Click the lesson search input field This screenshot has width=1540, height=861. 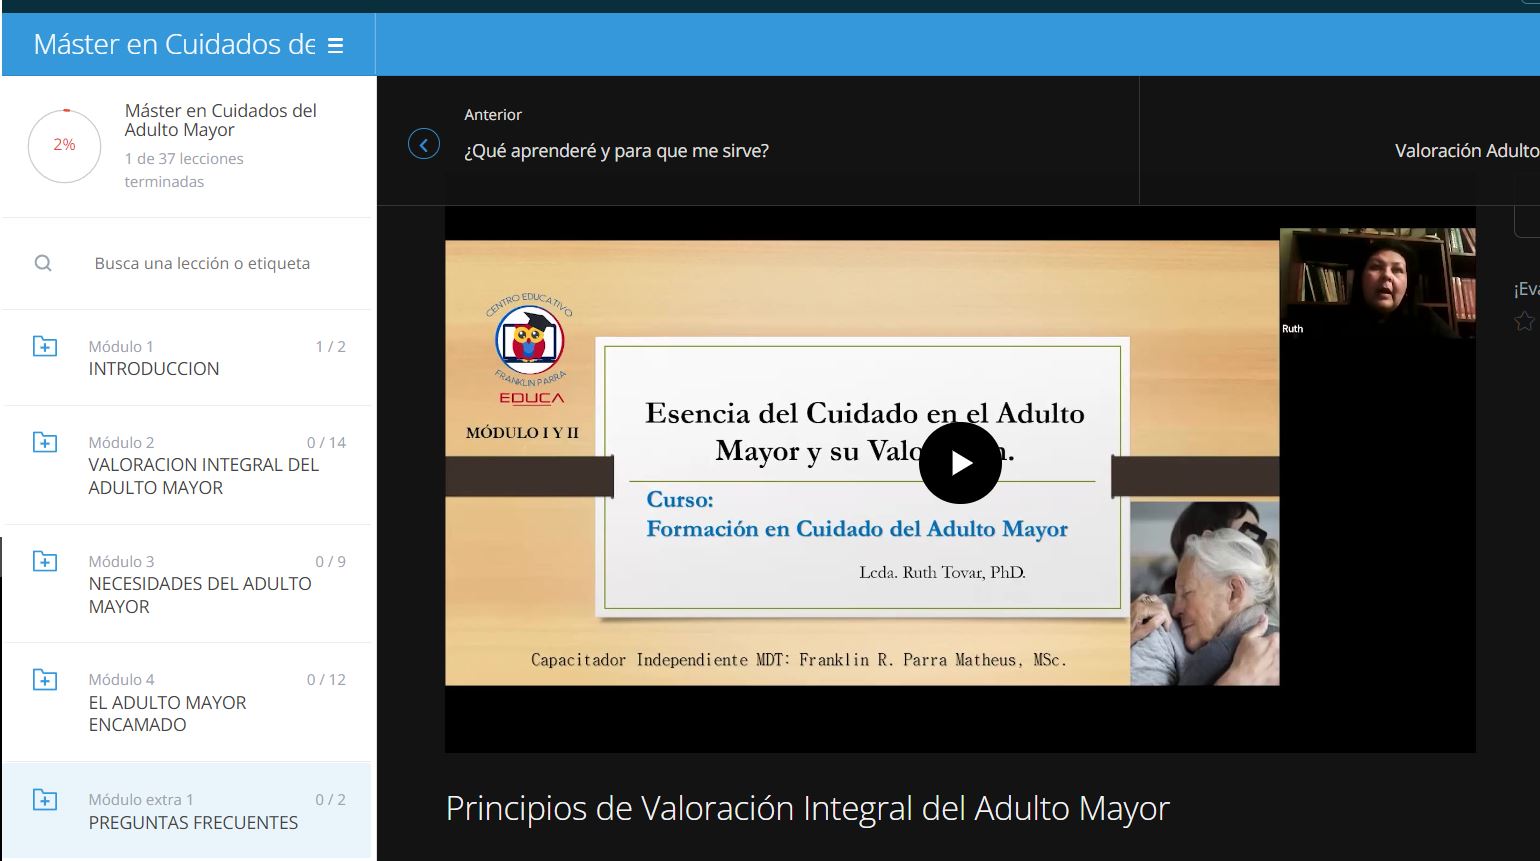point(202,263)
